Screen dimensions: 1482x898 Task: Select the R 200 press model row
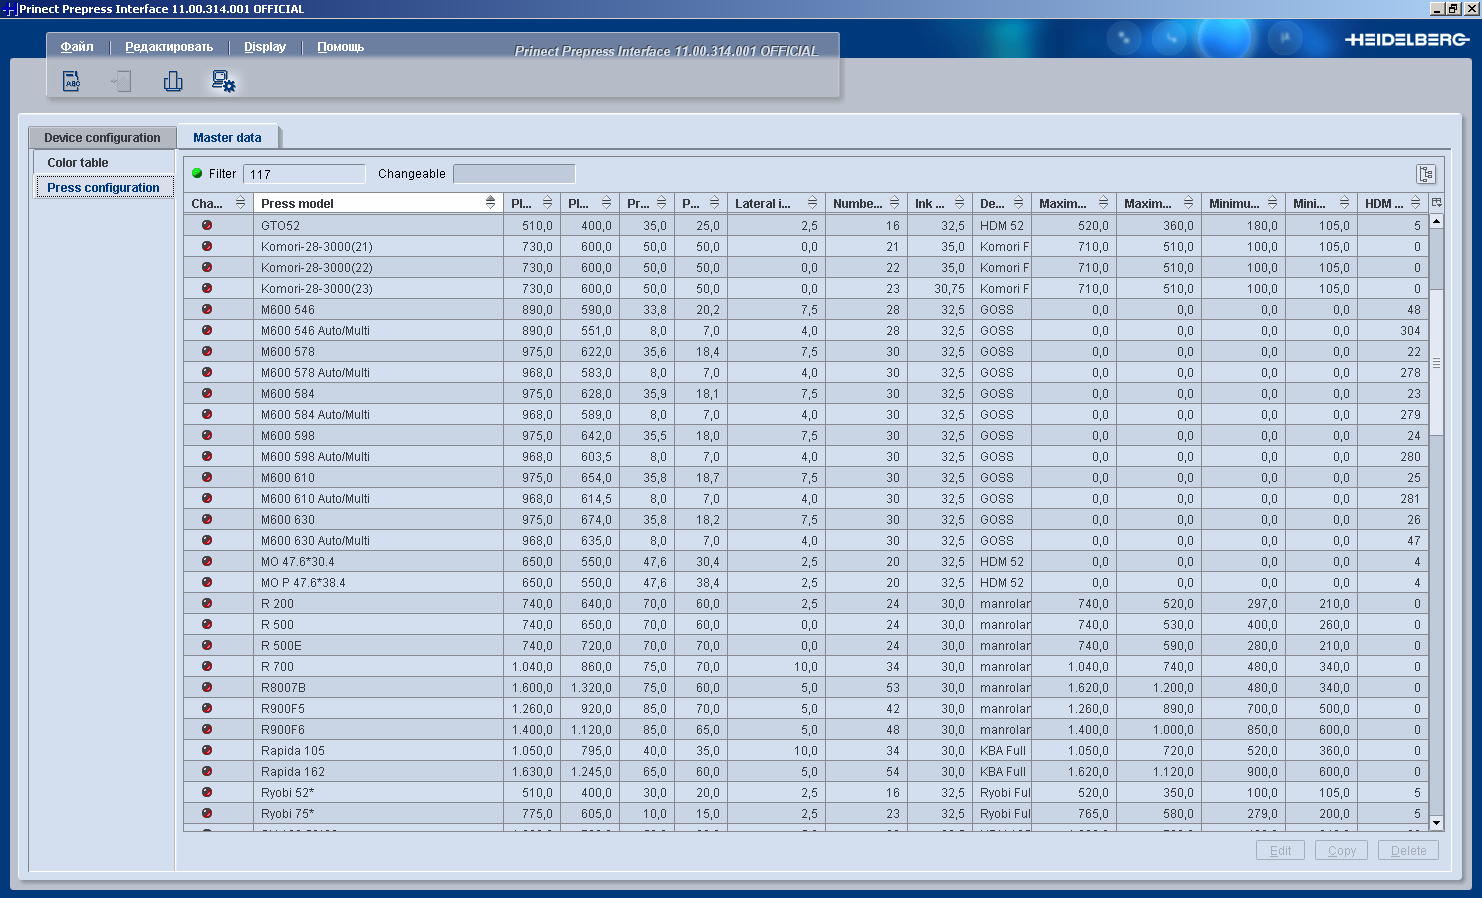click(806, 604)
